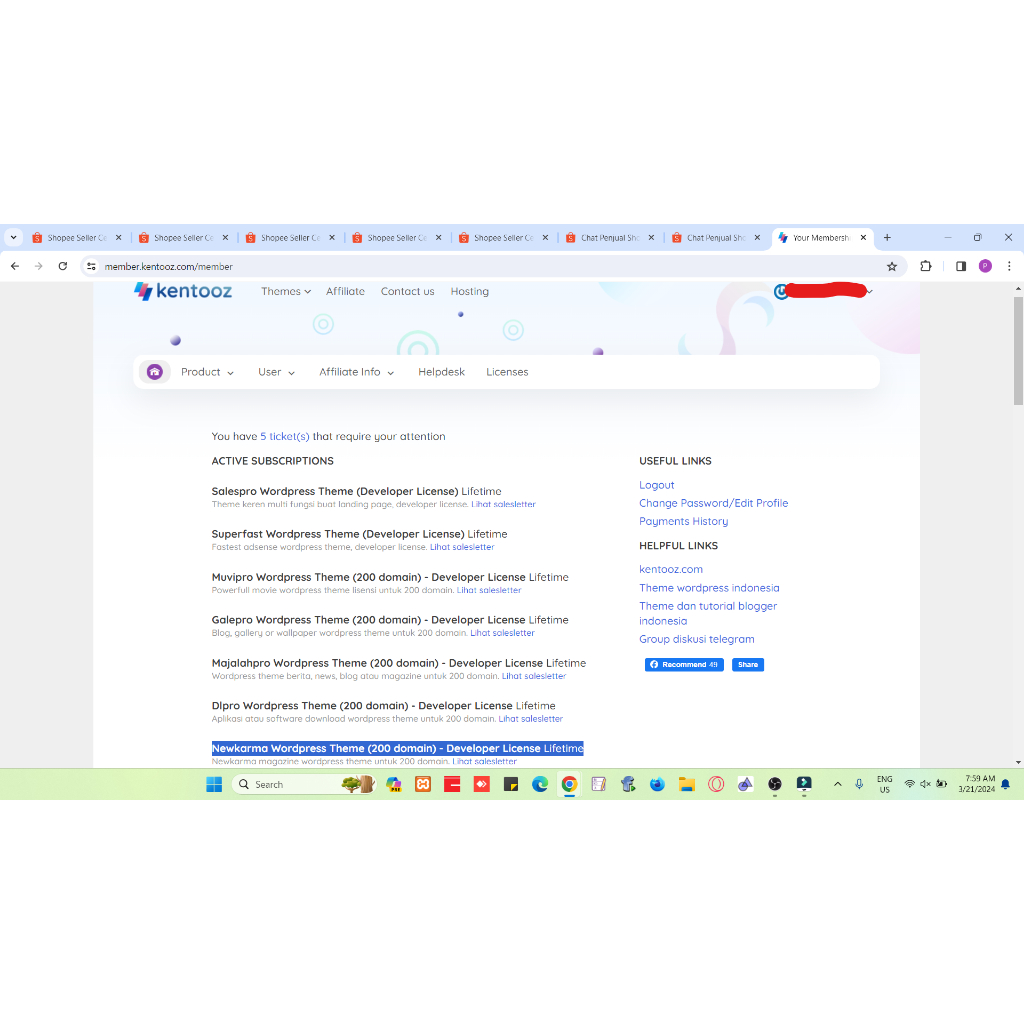Click the user account power icon
This screenshot has width=1024, height=1024.
coord(780,292)
